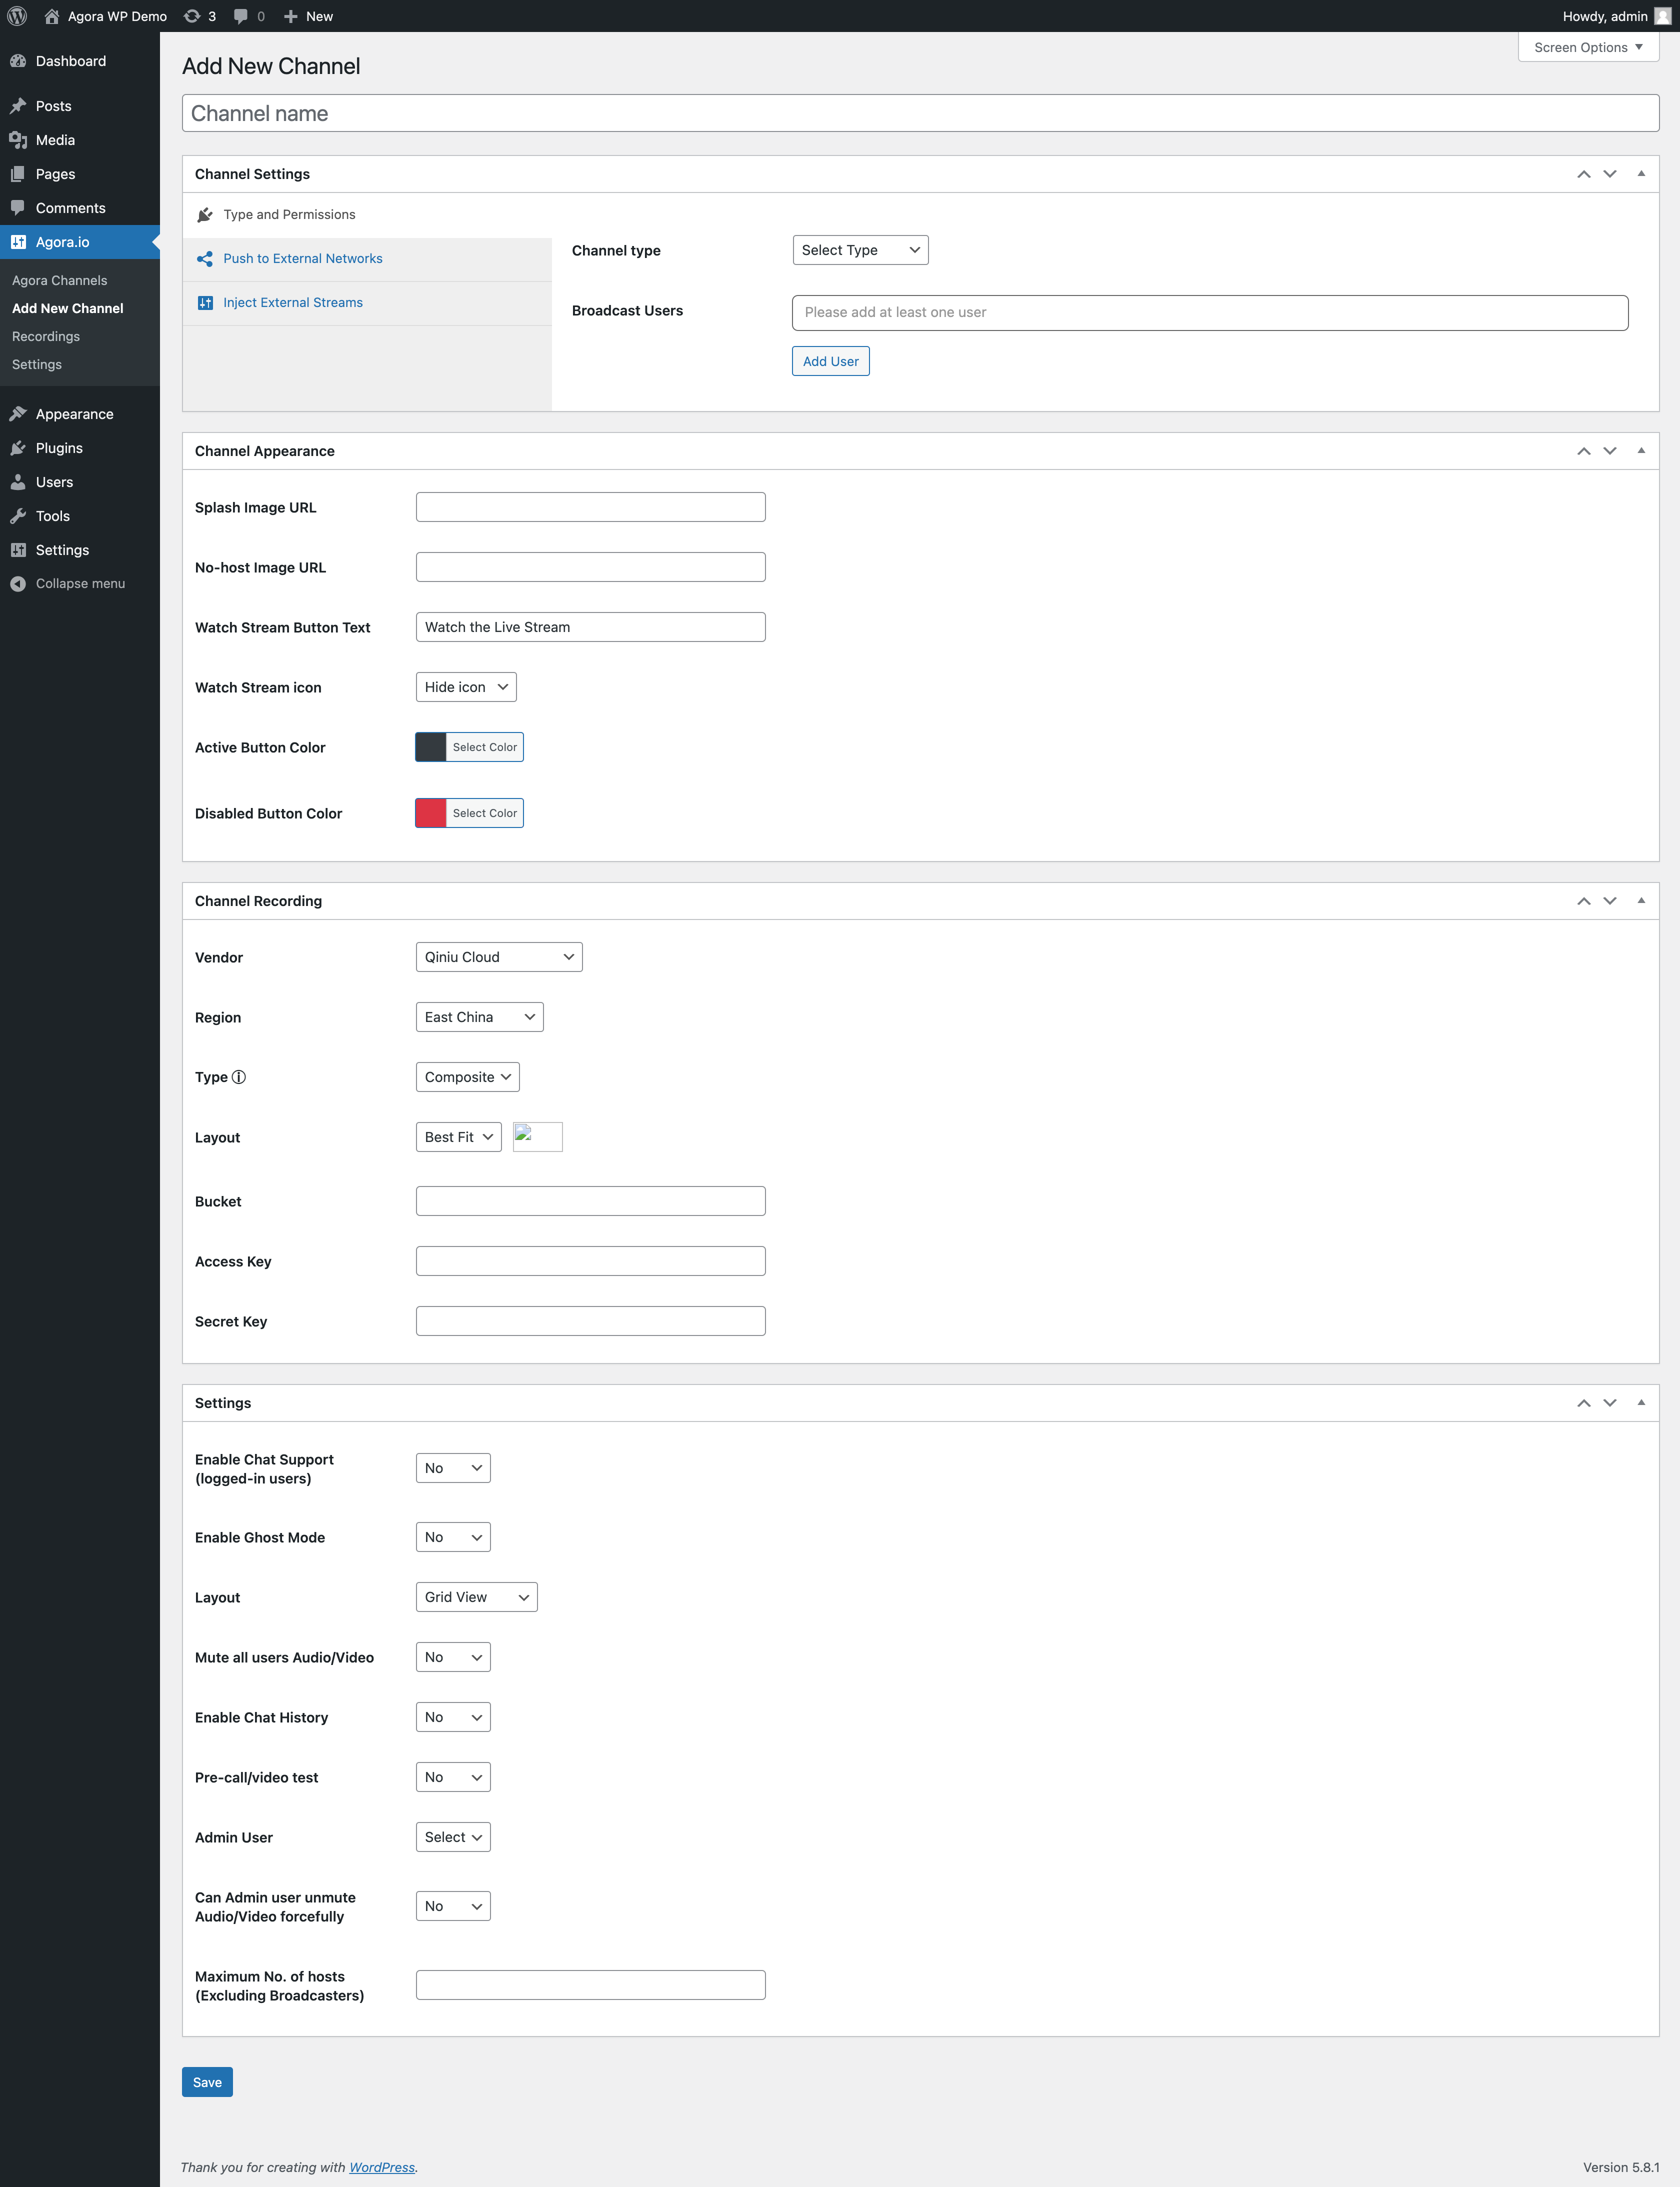Open the Watch Stream icon dropdown
The height and width of the screenshot is (2187, 1680).
click(466, 687)
